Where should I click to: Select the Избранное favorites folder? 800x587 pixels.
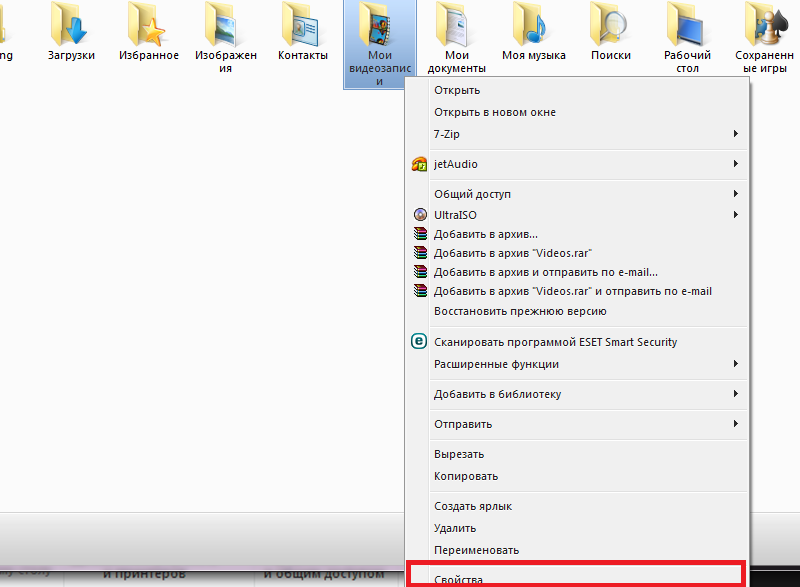coord(148,27)
